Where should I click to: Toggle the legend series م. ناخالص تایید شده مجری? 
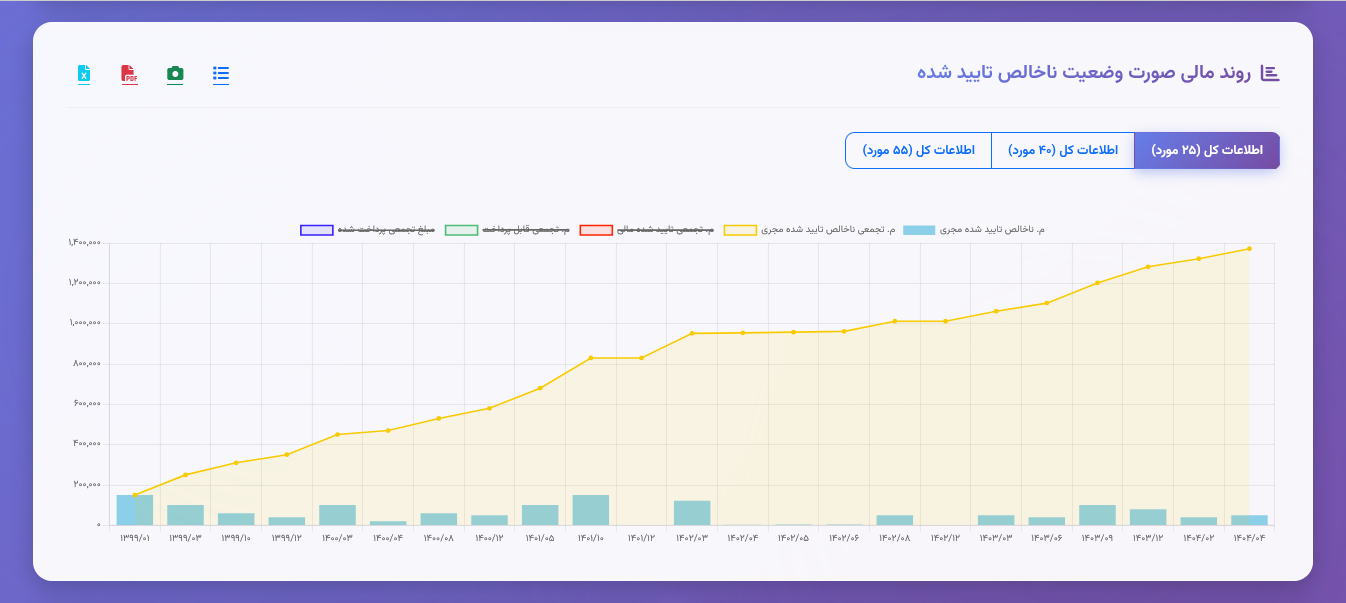click(973, 230)
